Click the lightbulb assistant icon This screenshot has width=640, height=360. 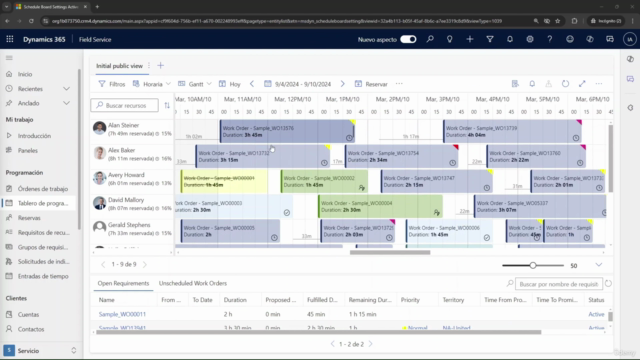(449, 39)
